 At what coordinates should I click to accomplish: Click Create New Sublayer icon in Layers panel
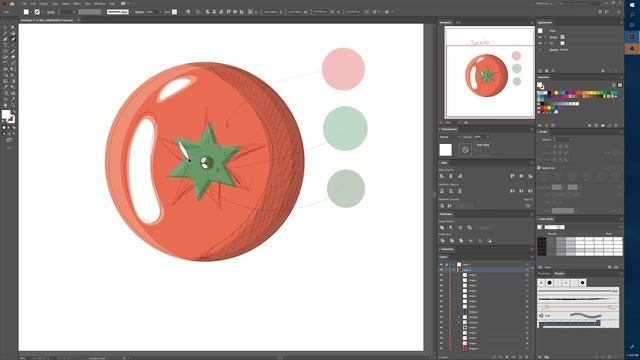click(x=514, y=357)
